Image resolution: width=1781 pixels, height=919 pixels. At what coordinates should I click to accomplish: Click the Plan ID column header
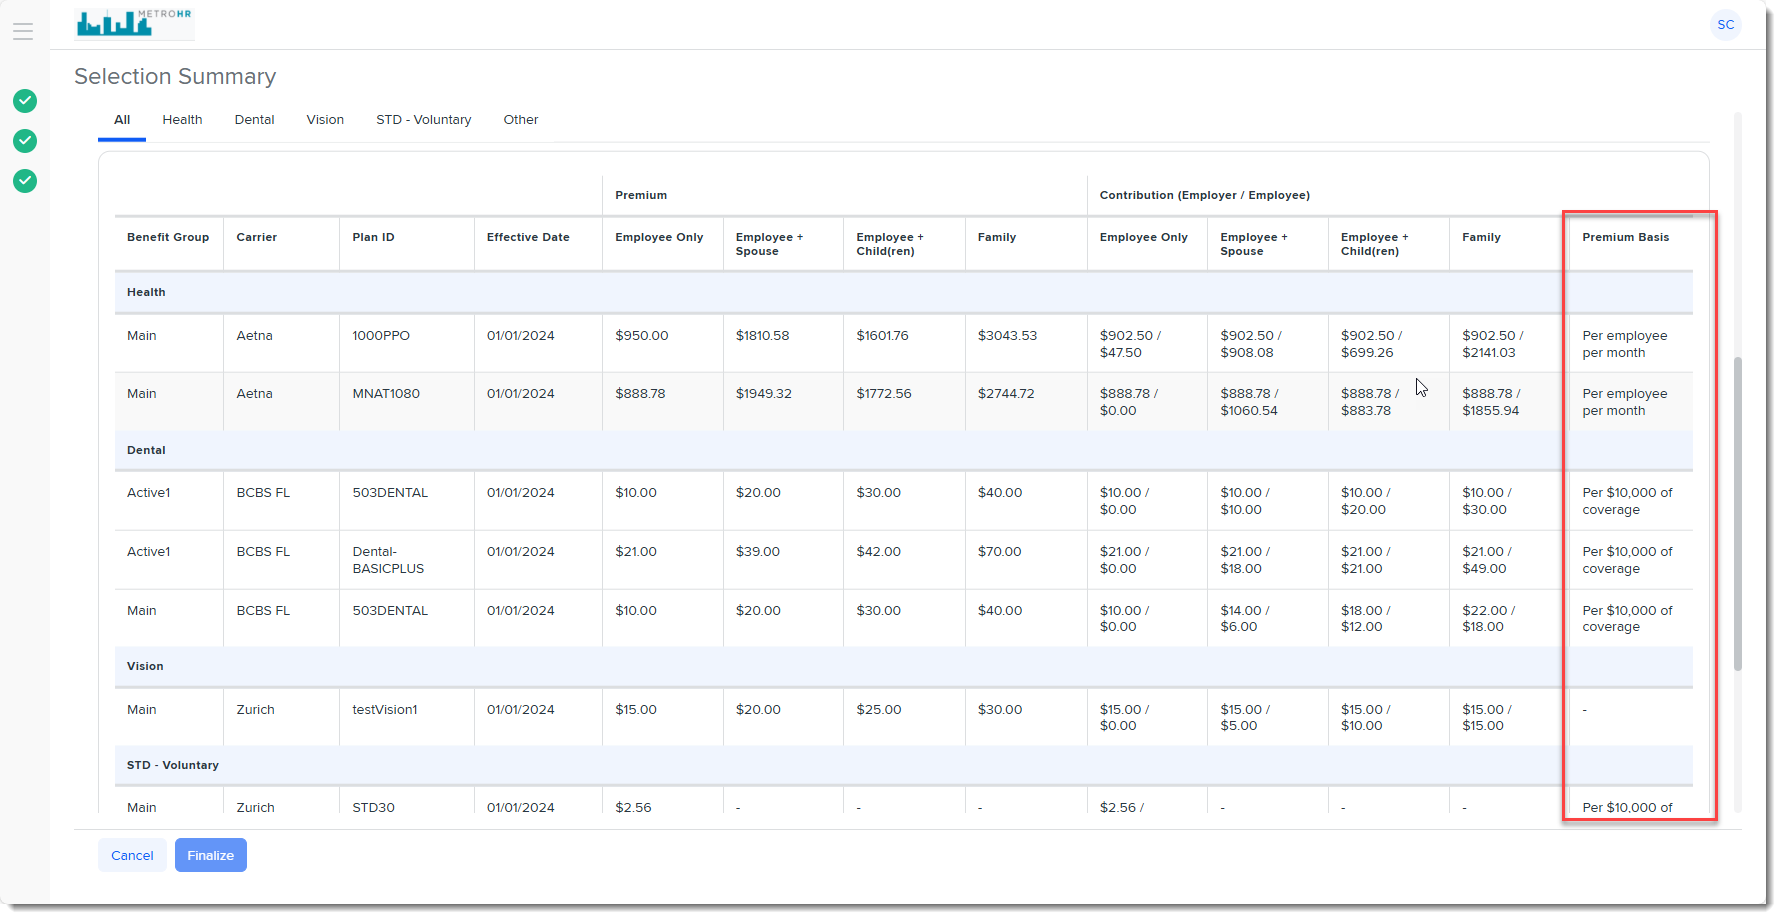373,238
